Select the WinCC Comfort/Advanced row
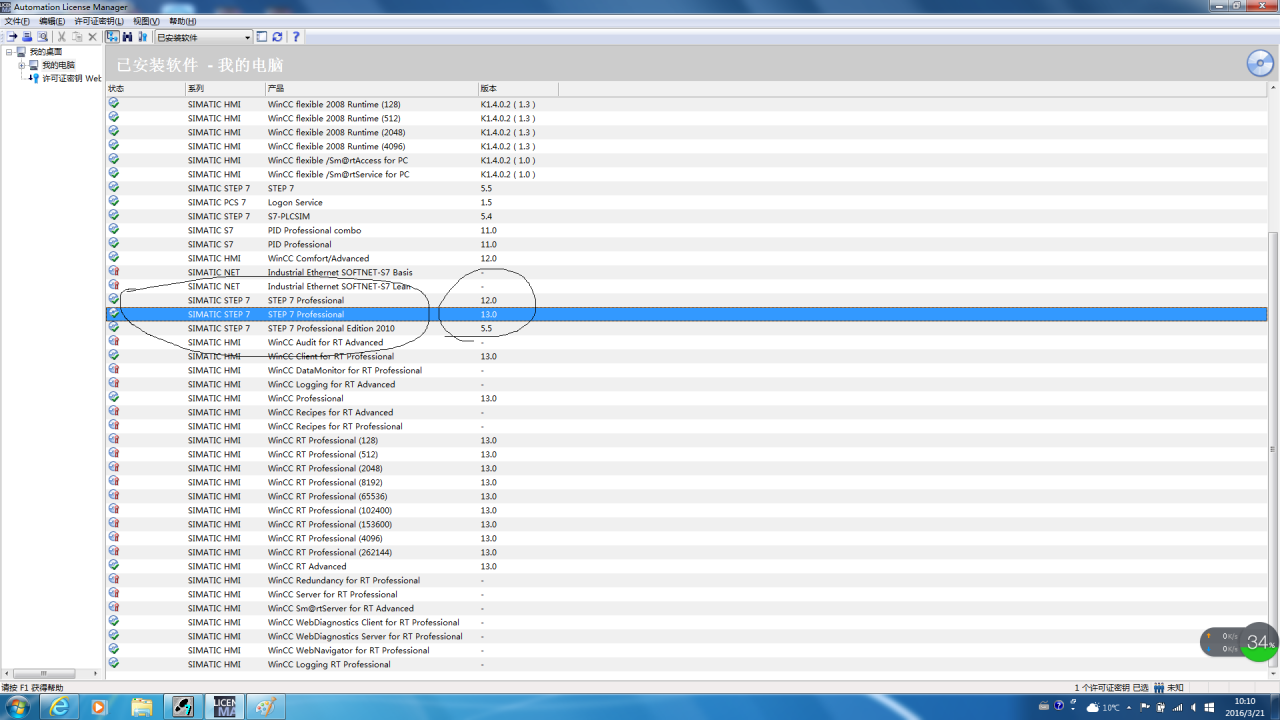Image resolution: width=1280 pixels, height=720 pixels. [686, 258]
